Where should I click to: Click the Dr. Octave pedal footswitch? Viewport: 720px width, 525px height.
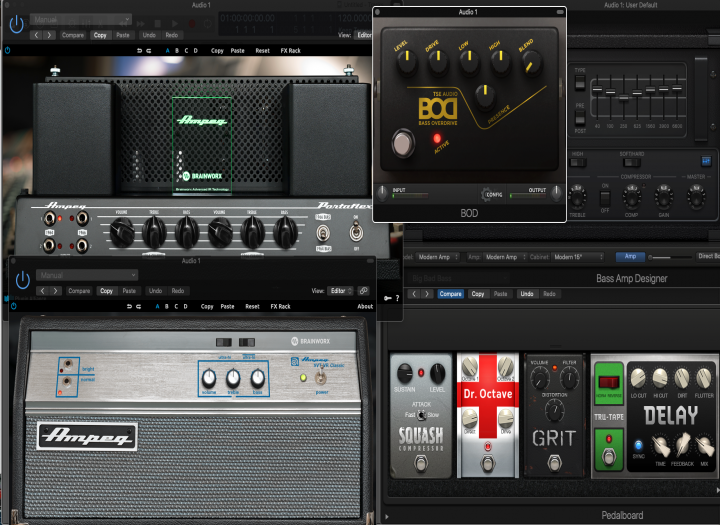coord(488,463)
